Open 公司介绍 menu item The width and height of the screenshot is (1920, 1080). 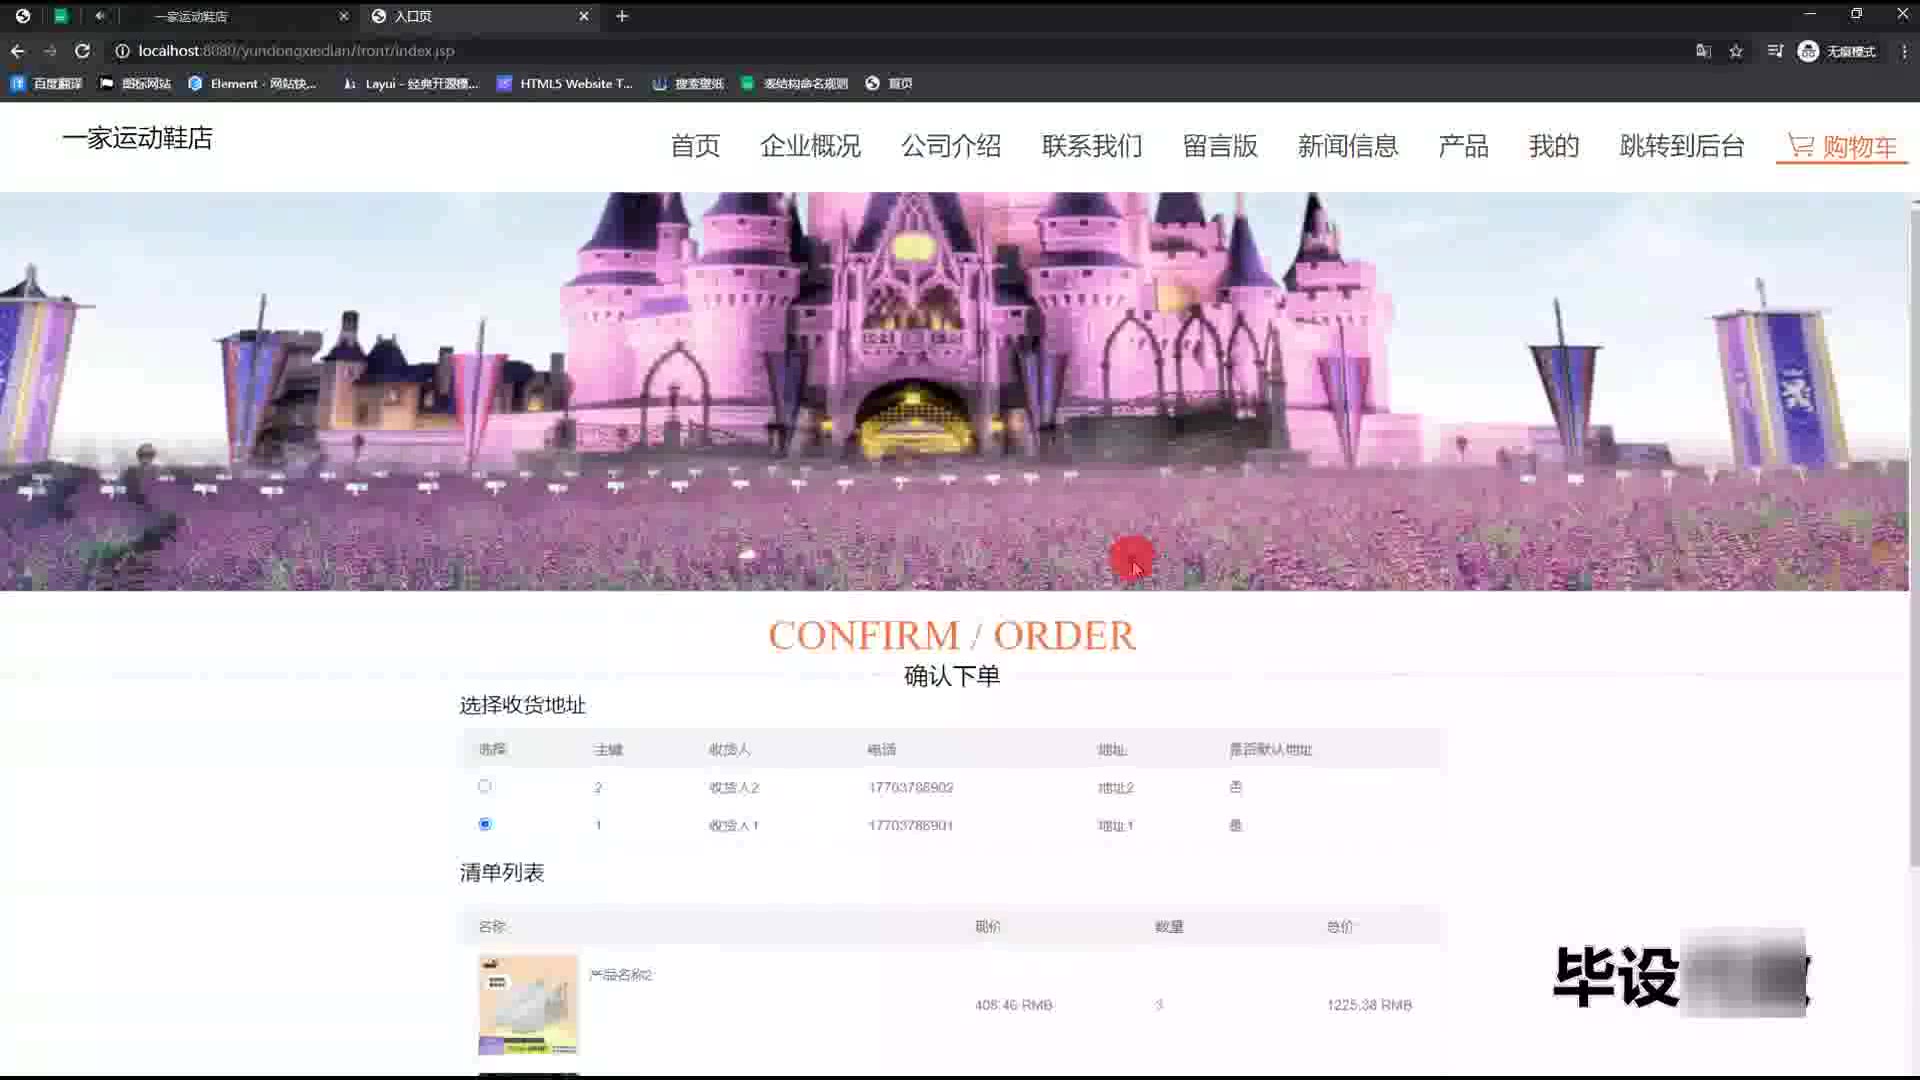tap(951, 146)
